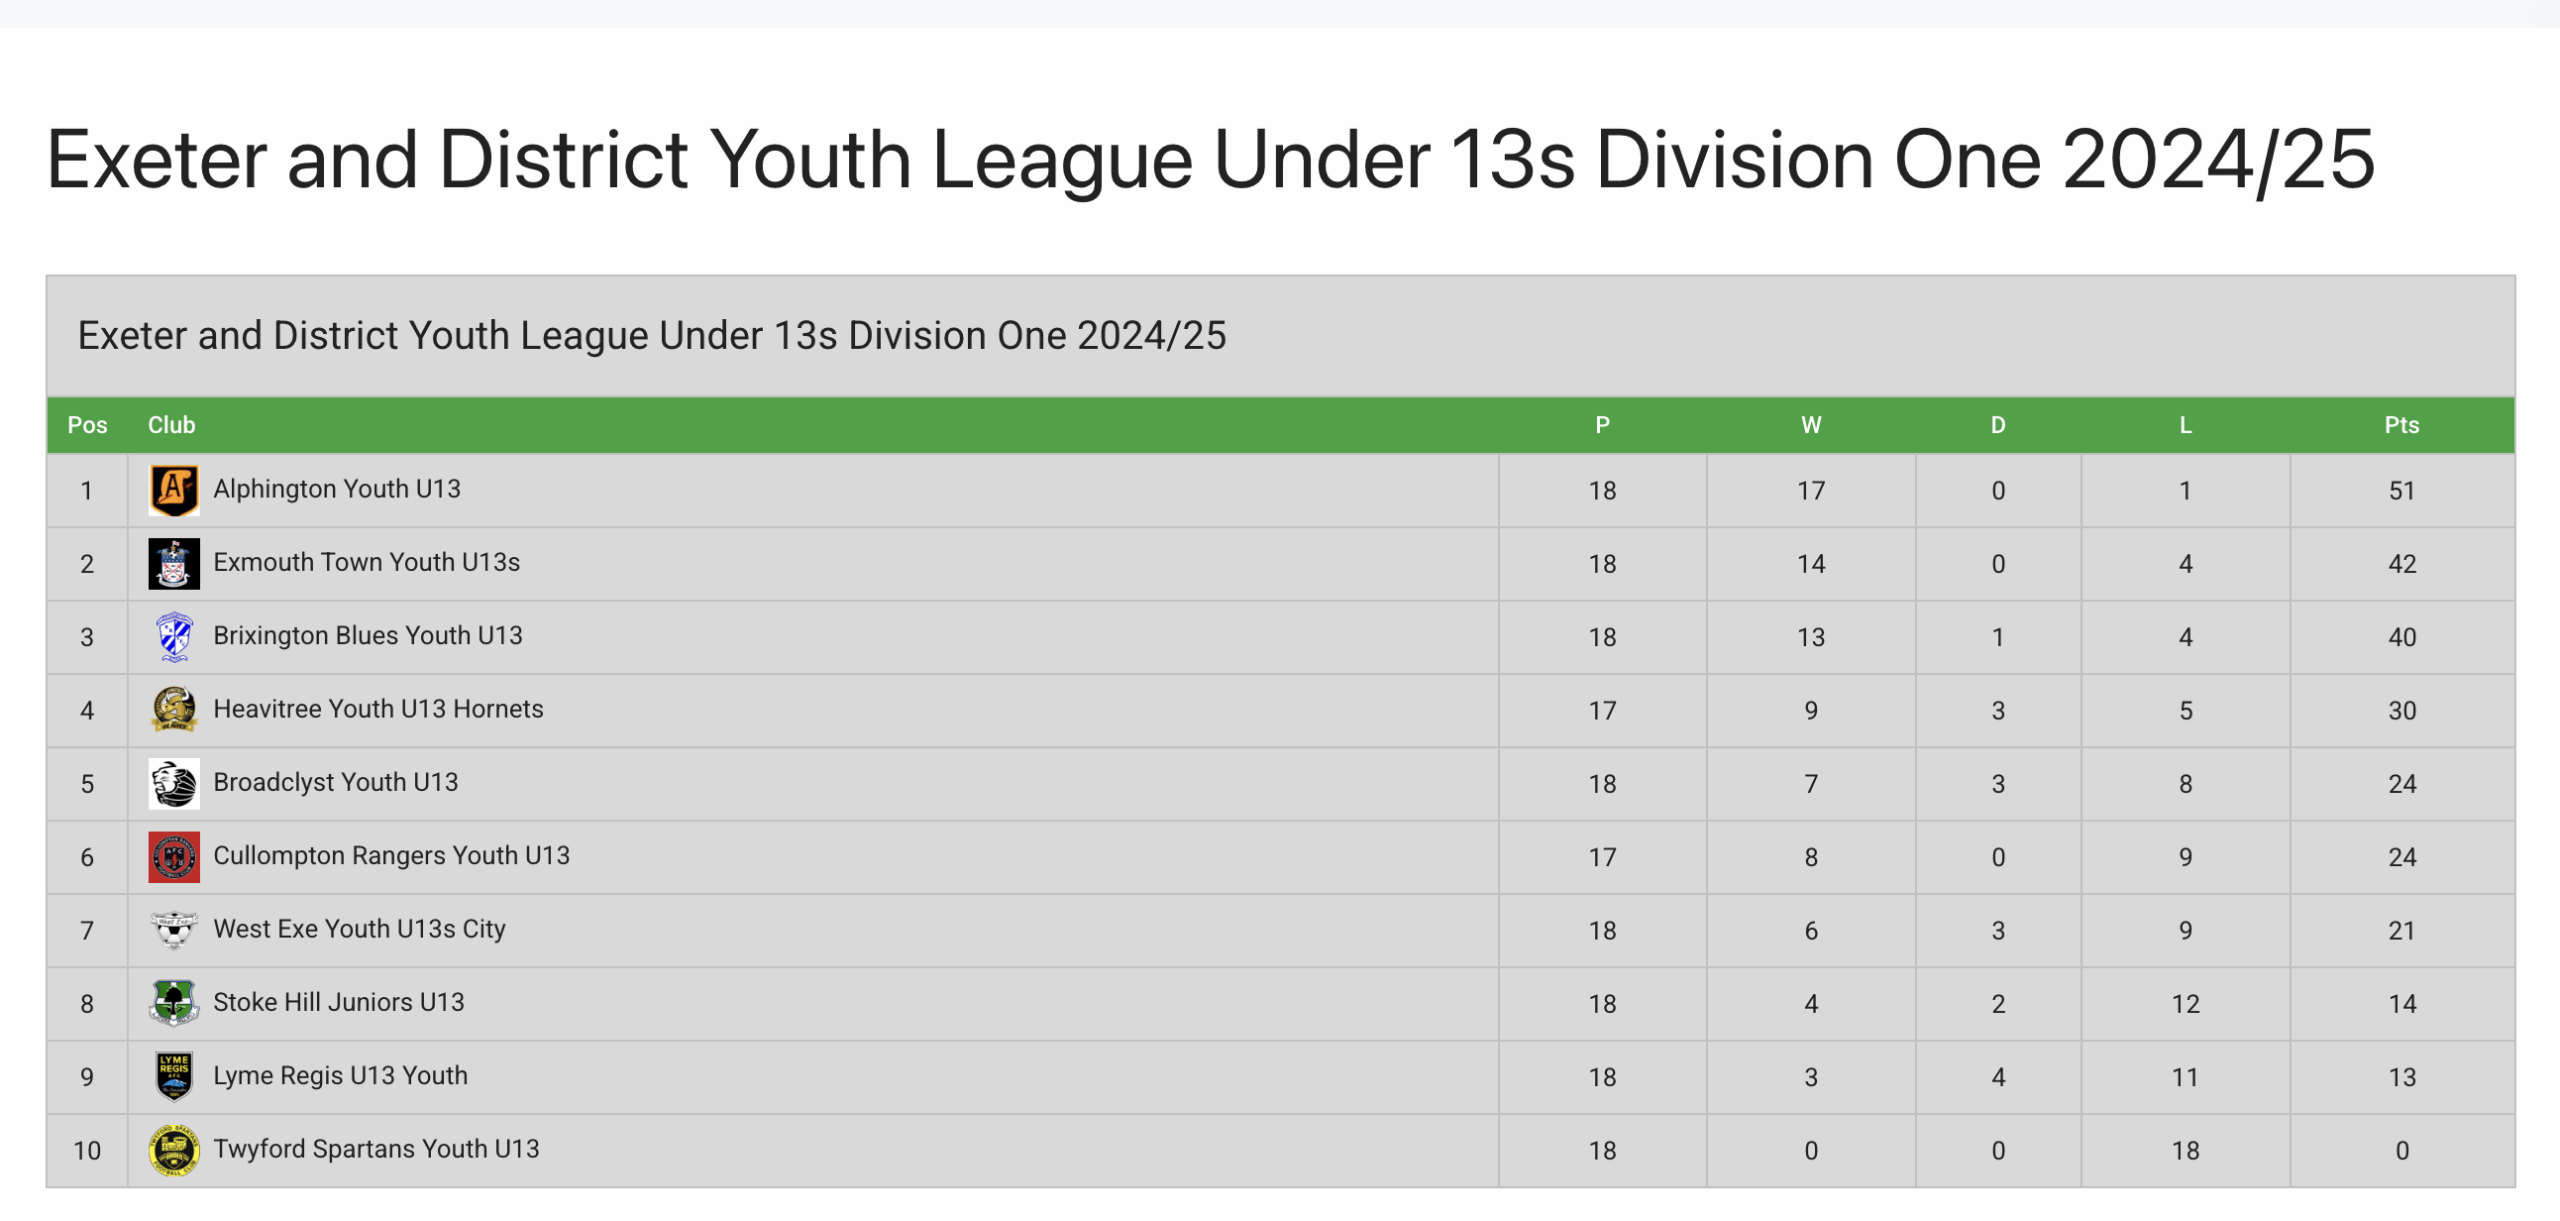Click the Exmouth Town Youth club badge
Viewport: 2560px width, 1221px height.
173,564
